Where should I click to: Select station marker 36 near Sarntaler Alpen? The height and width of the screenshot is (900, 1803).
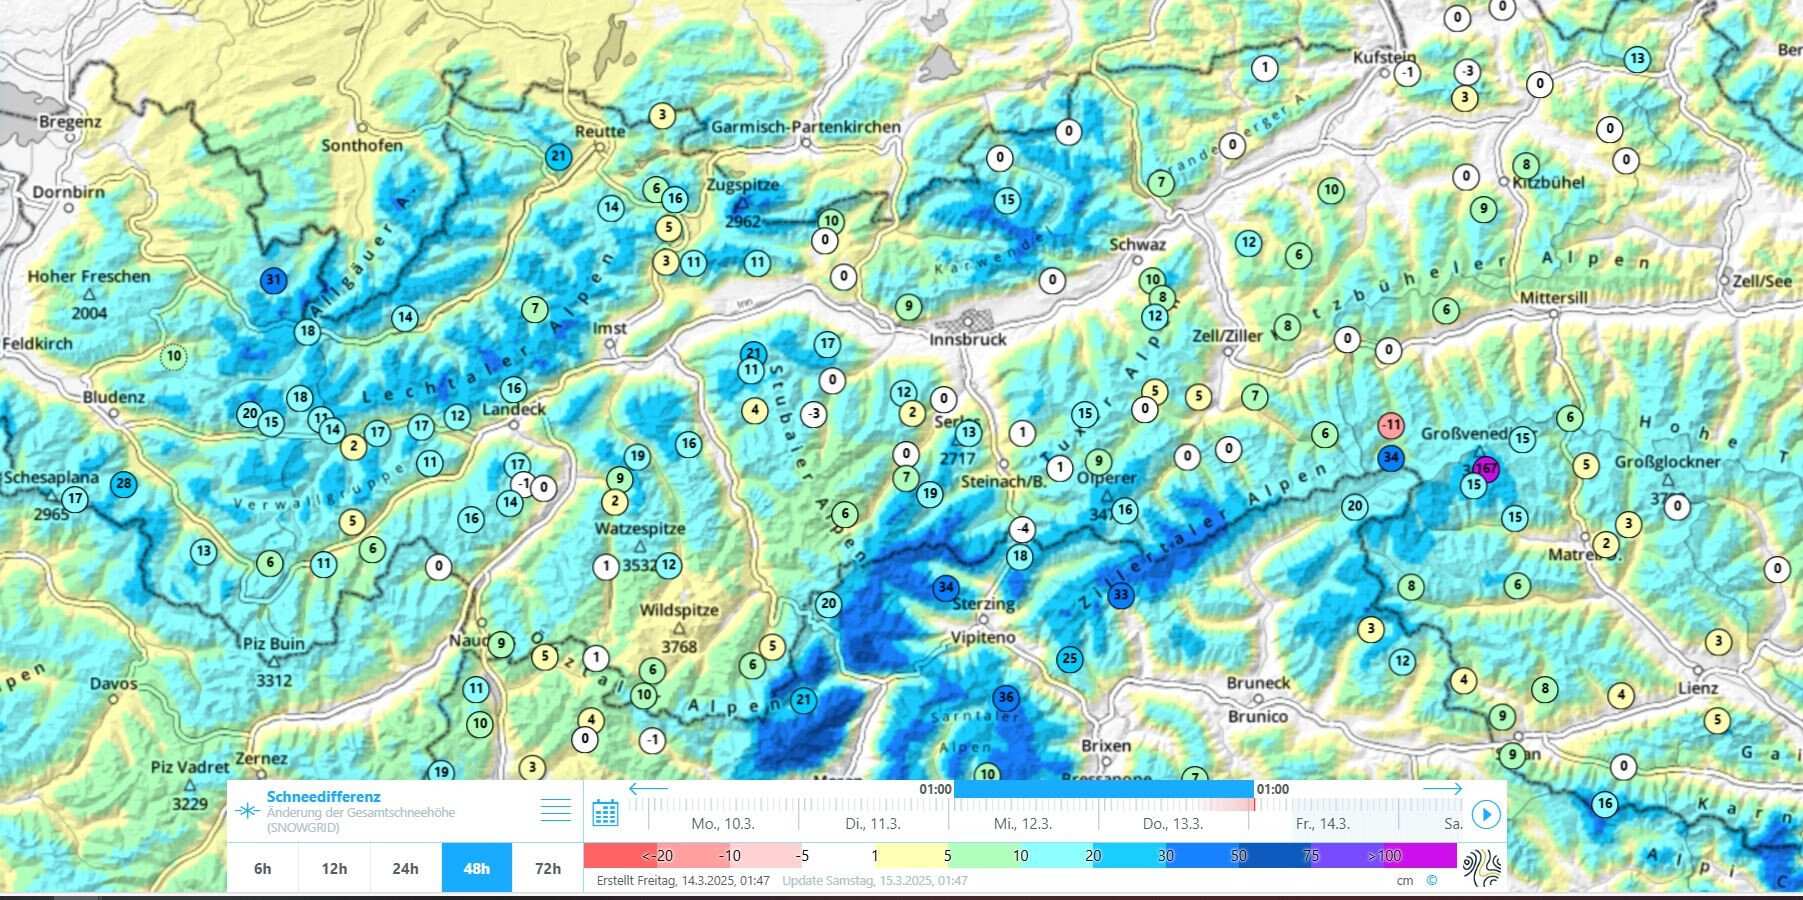tap(1006, 697)
